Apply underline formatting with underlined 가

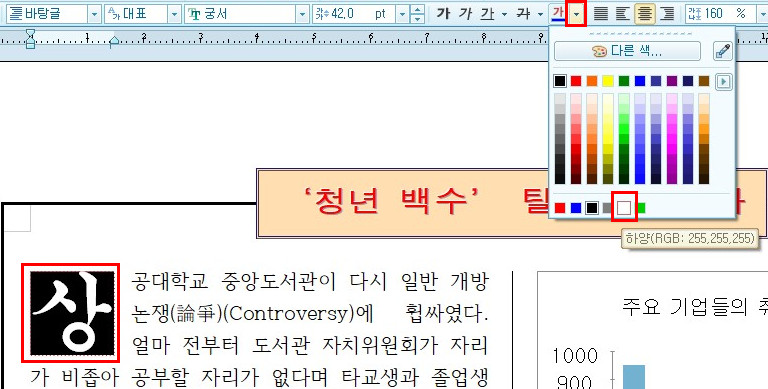click(487, 14)
